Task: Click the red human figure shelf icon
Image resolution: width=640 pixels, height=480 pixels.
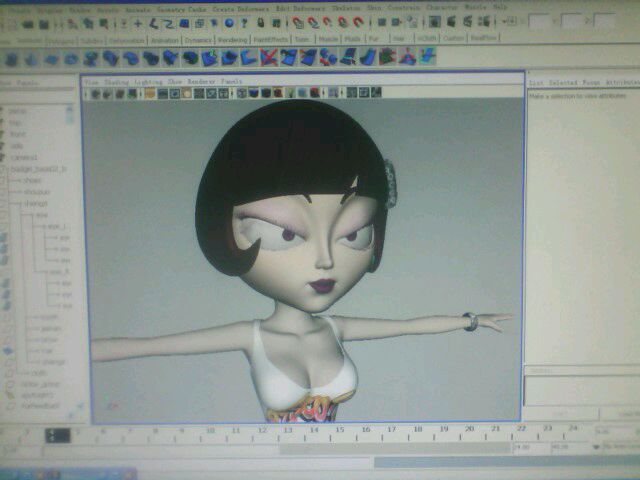Action: (x=407, y=57)
